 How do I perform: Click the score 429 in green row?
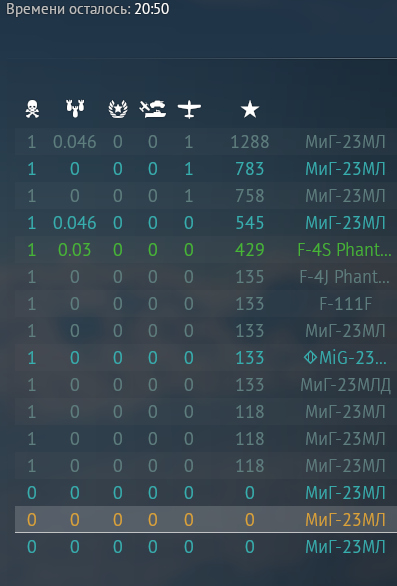[x=250, y=250]
